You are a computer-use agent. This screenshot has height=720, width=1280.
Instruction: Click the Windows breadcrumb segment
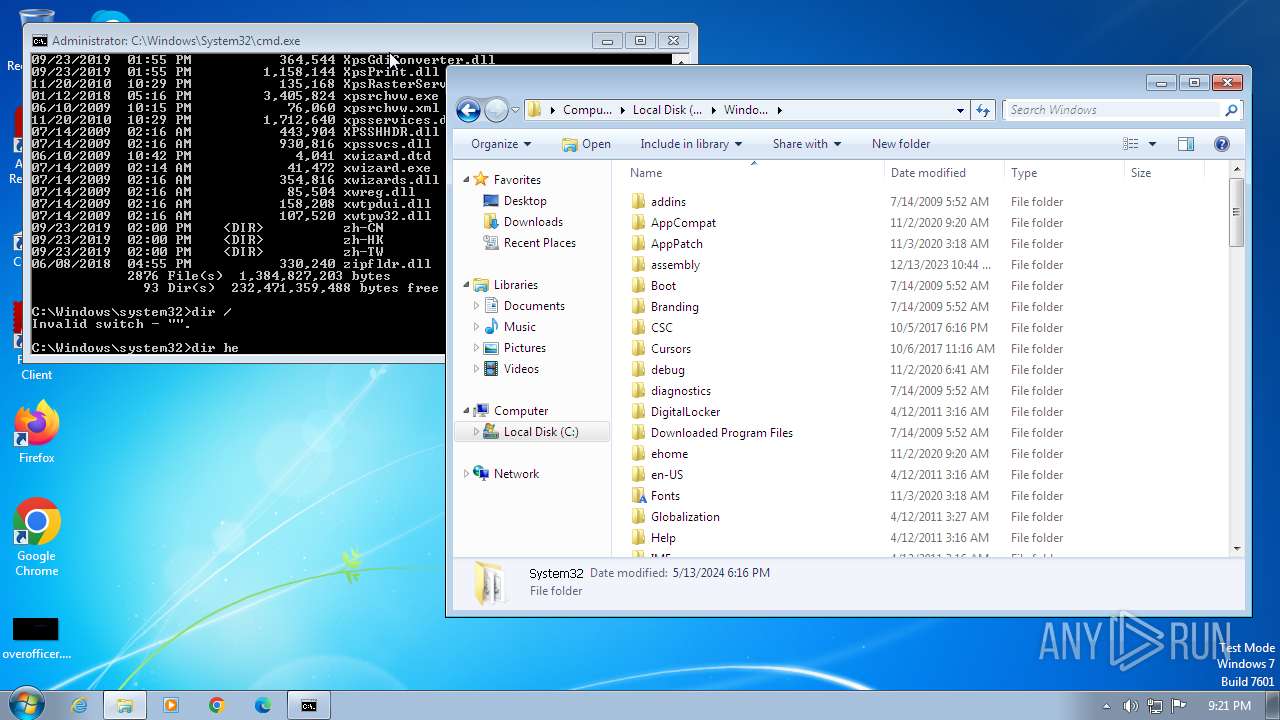click(746, 110)
